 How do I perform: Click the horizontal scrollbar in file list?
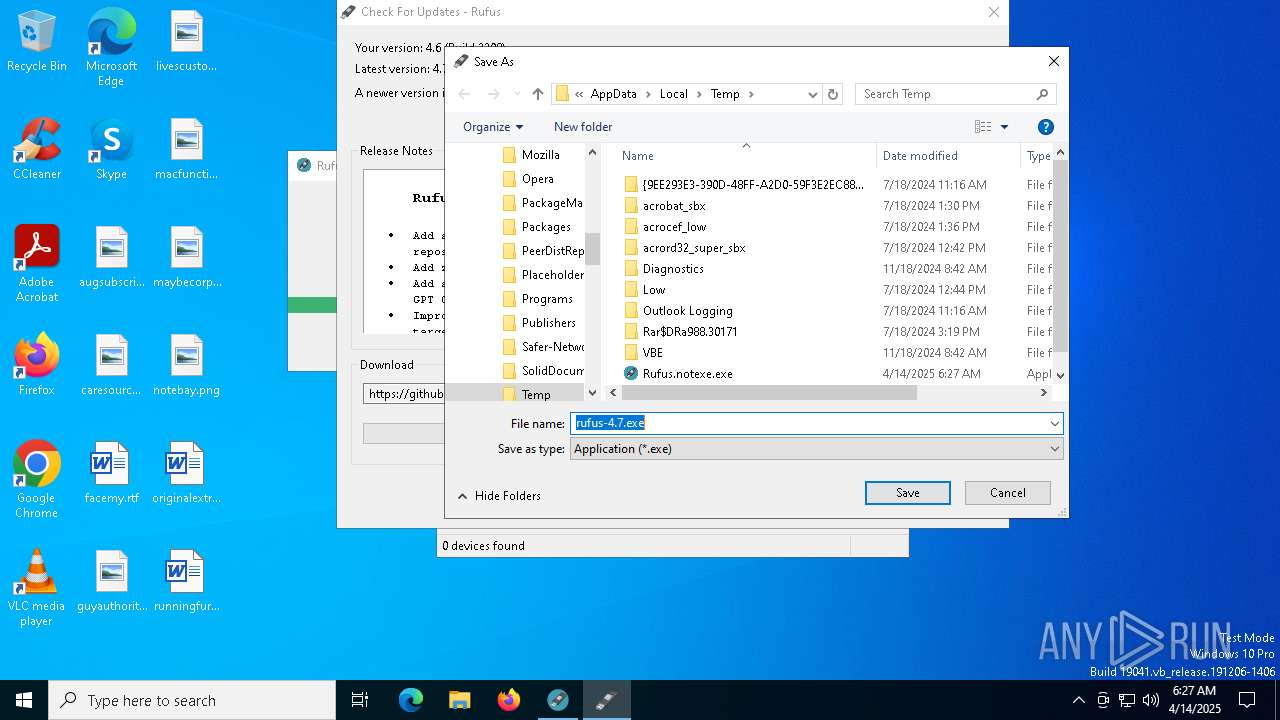768,393
